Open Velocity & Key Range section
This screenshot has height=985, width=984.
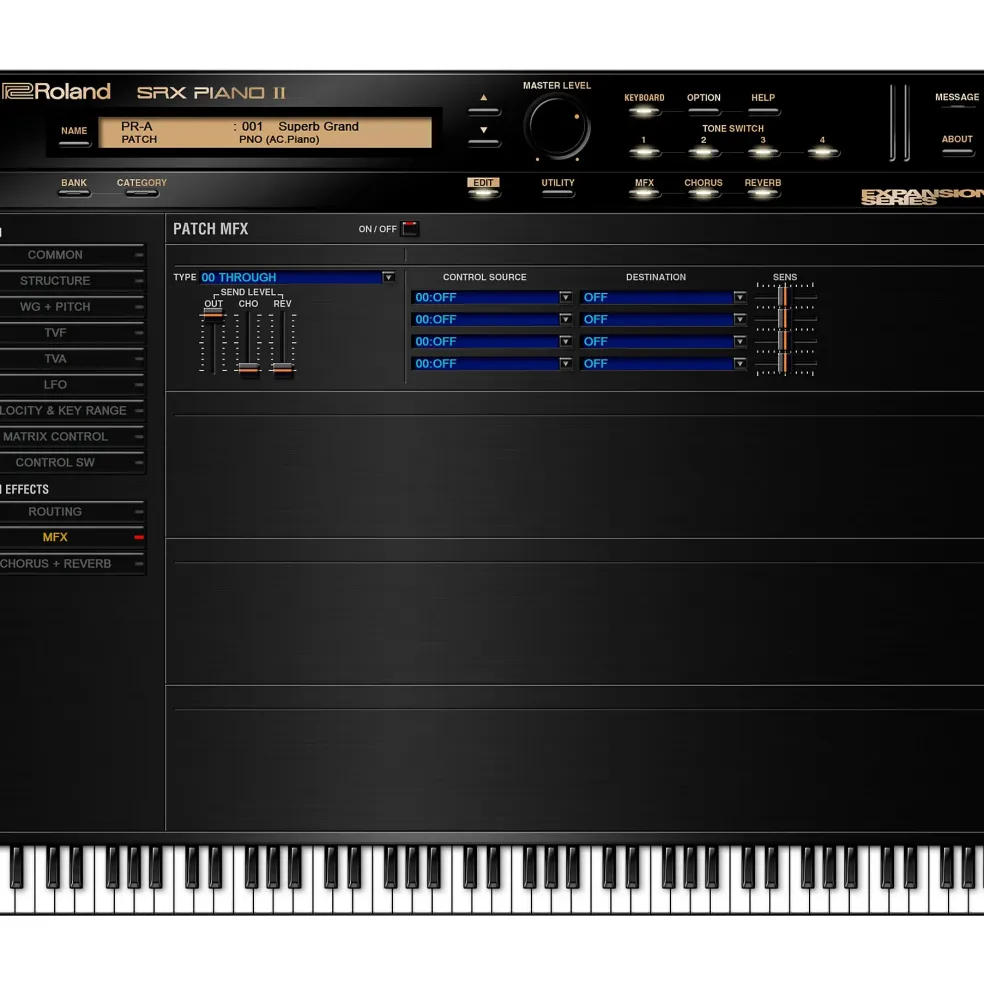tap(72, 410)
